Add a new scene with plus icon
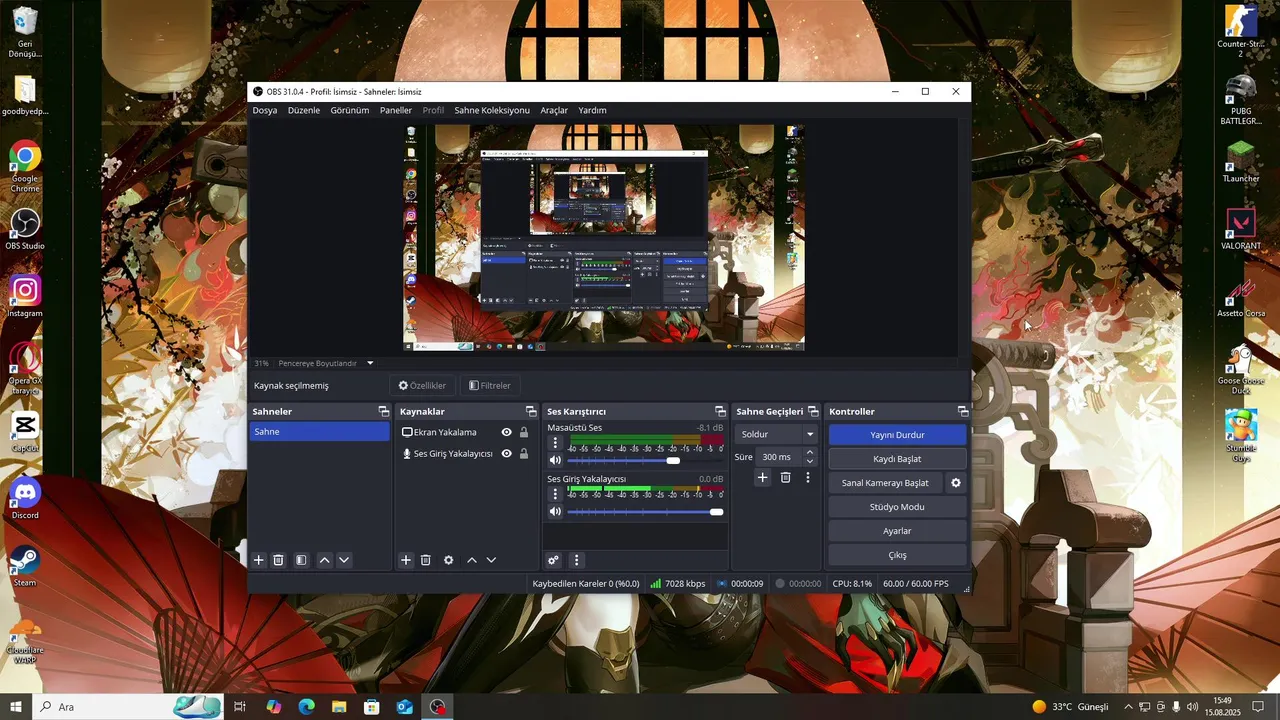Image resolution: width=1280 pixels, height=720 pixels. [258, 560]
